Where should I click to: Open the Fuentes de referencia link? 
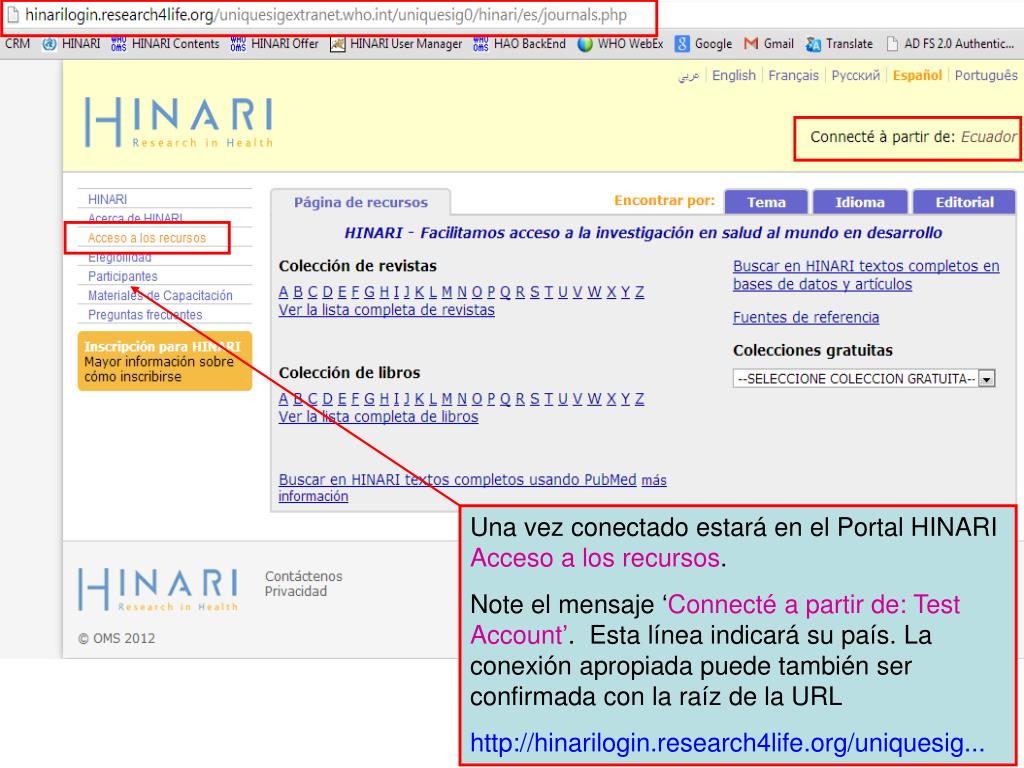click(806, 317)
